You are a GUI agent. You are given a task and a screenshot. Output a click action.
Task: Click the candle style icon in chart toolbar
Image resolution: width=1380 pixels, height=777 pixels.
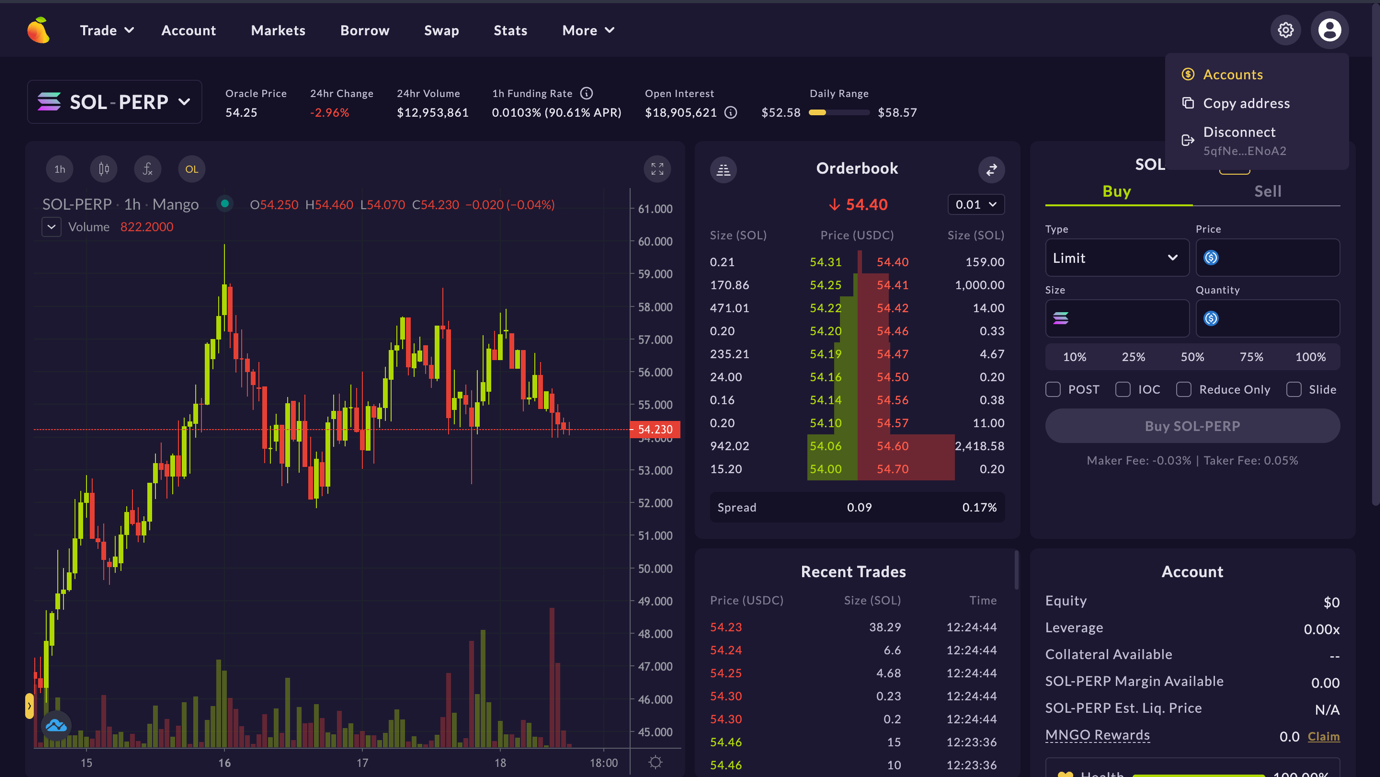tap(103, 169)
